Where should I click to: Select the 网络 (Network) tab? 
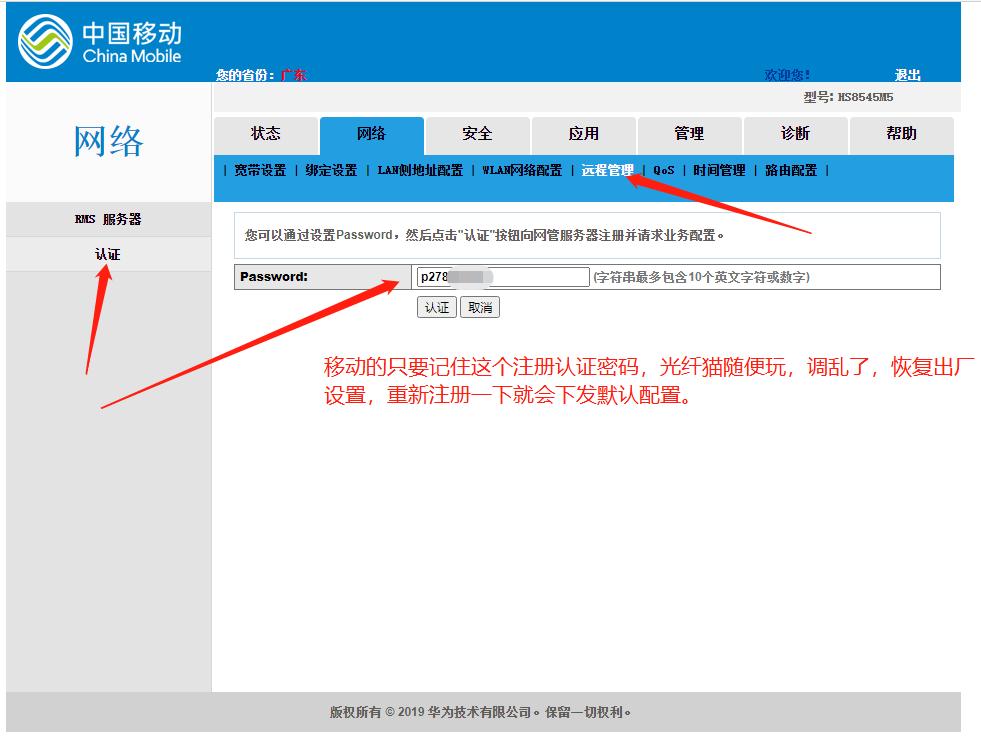tap(371, 134)
